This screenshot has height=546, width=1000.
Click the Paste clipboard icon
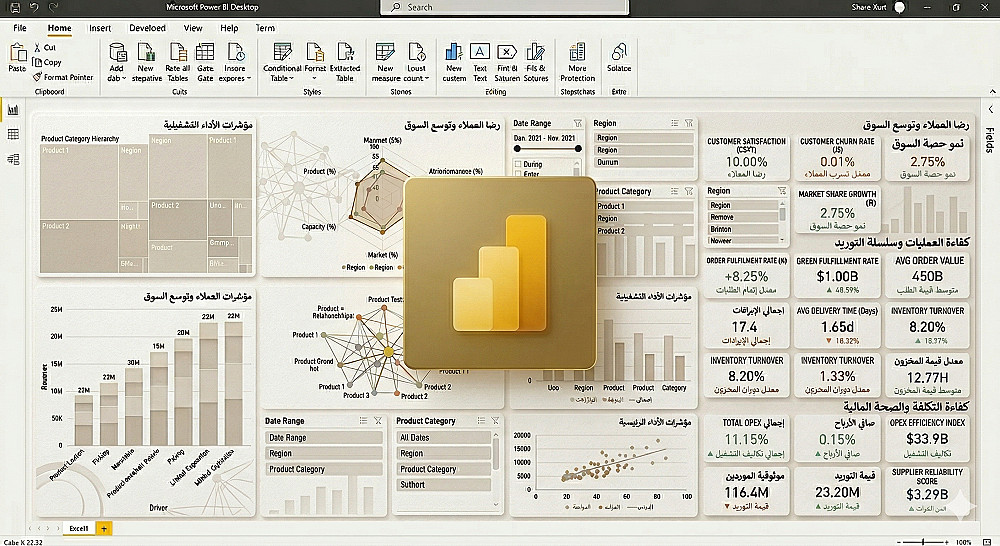click(17, 53)
